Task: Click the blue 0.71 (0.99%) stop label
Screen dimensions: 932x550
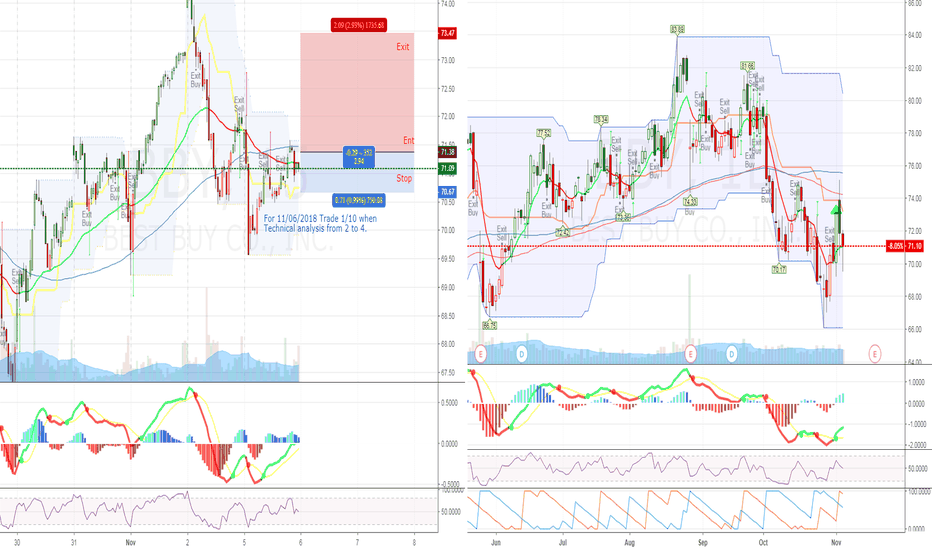Action: click(x=358, y=200)
